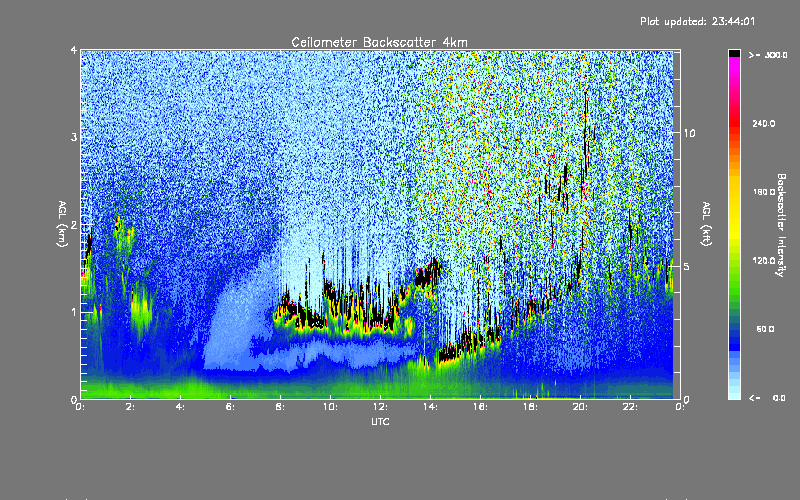Screen dimensions: 800x500
Task: Click the '2:' hour tick label on x-axis
Action: click(x=130, y=407)
